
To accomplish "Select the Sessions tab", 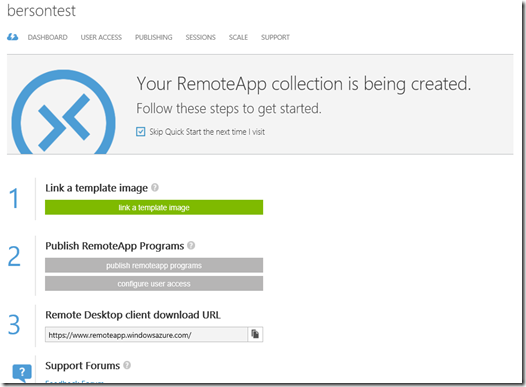I will point(201,37).
